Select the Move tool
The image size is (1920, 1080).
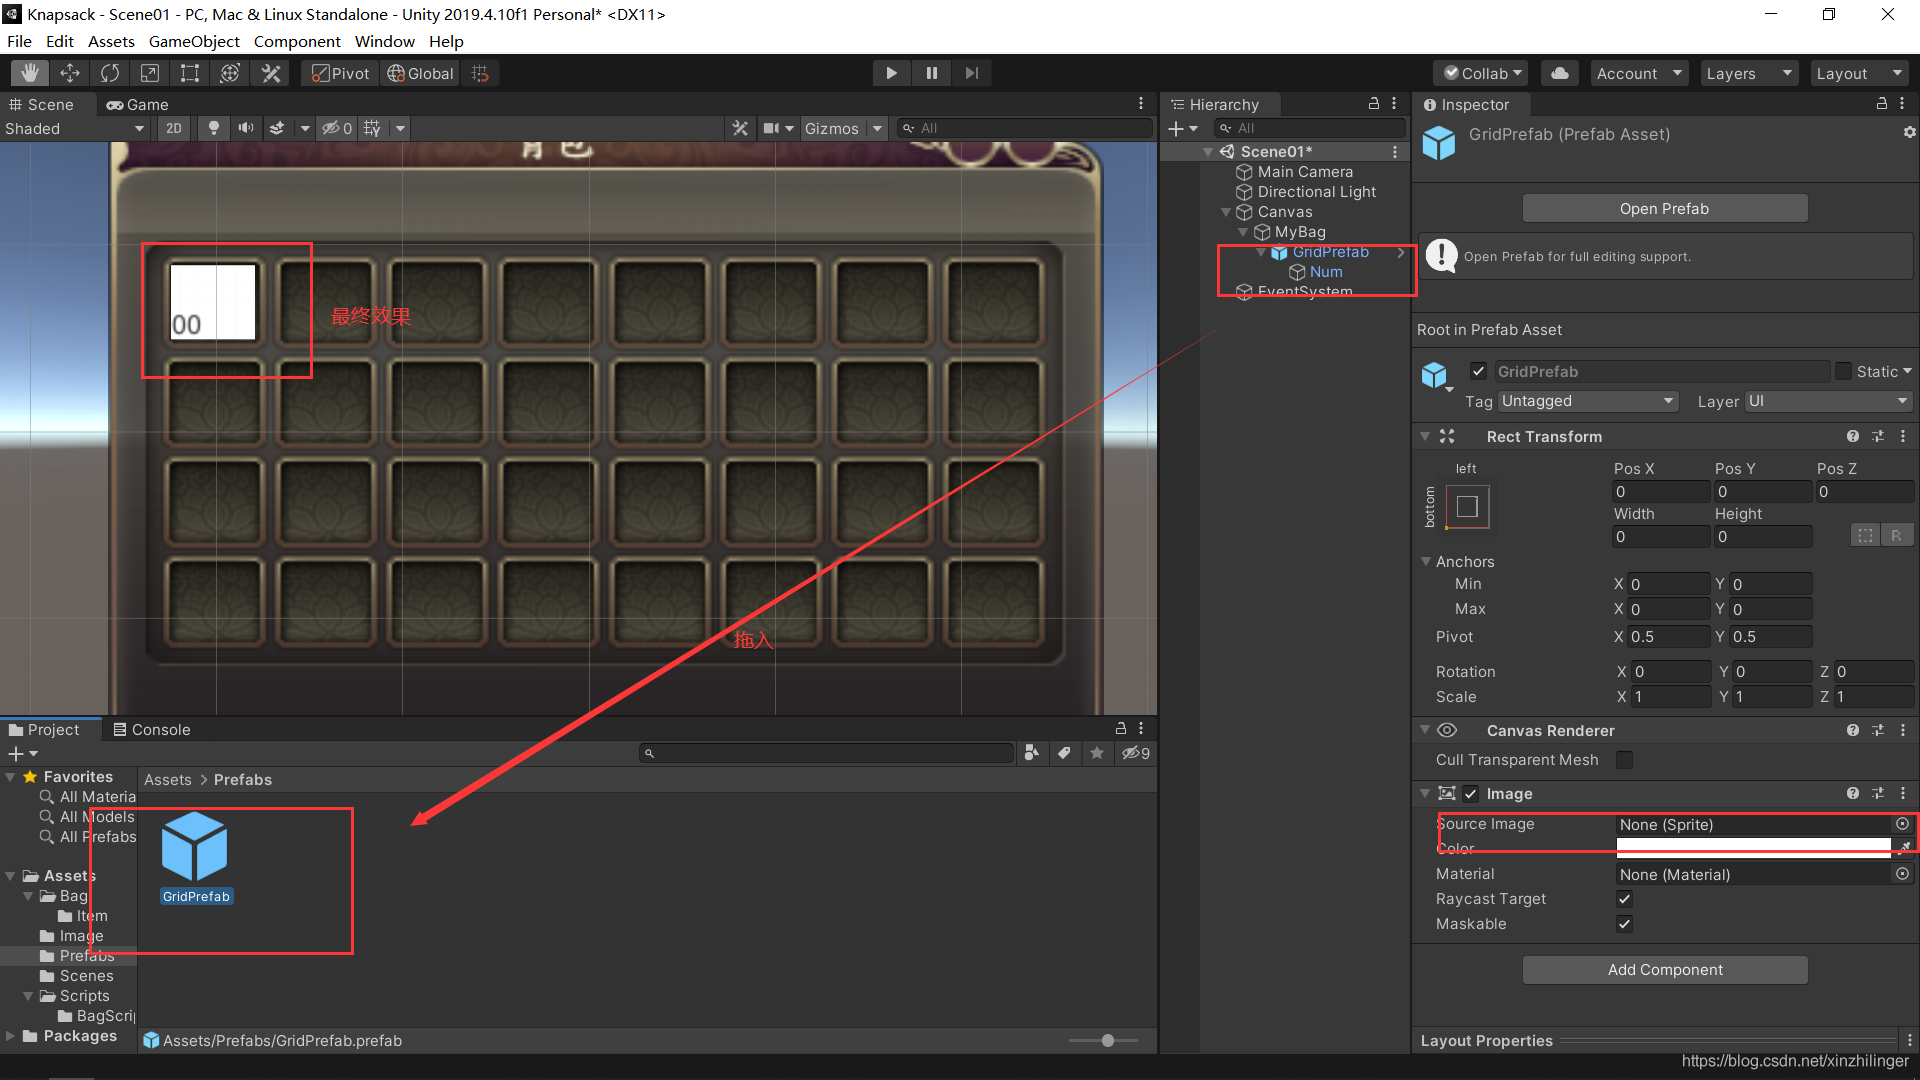point(70,73)
